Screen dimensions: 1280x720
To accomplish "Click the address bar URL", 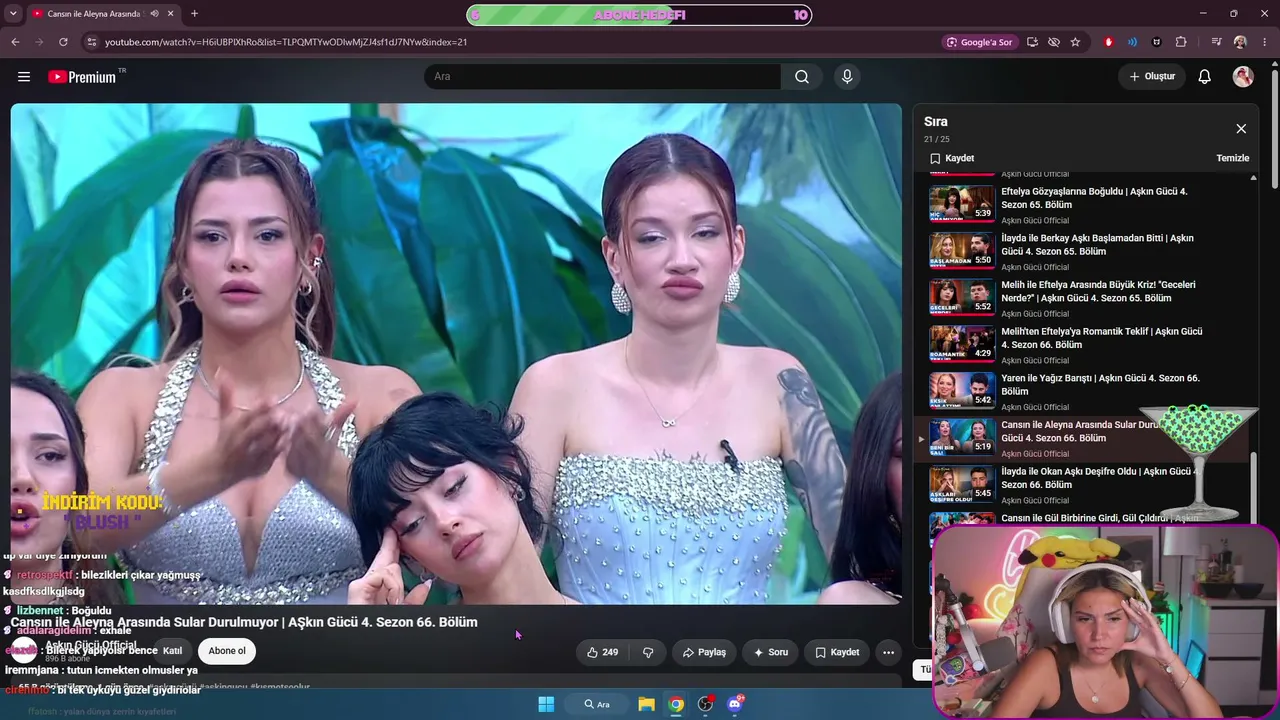I will click(286, 42).
